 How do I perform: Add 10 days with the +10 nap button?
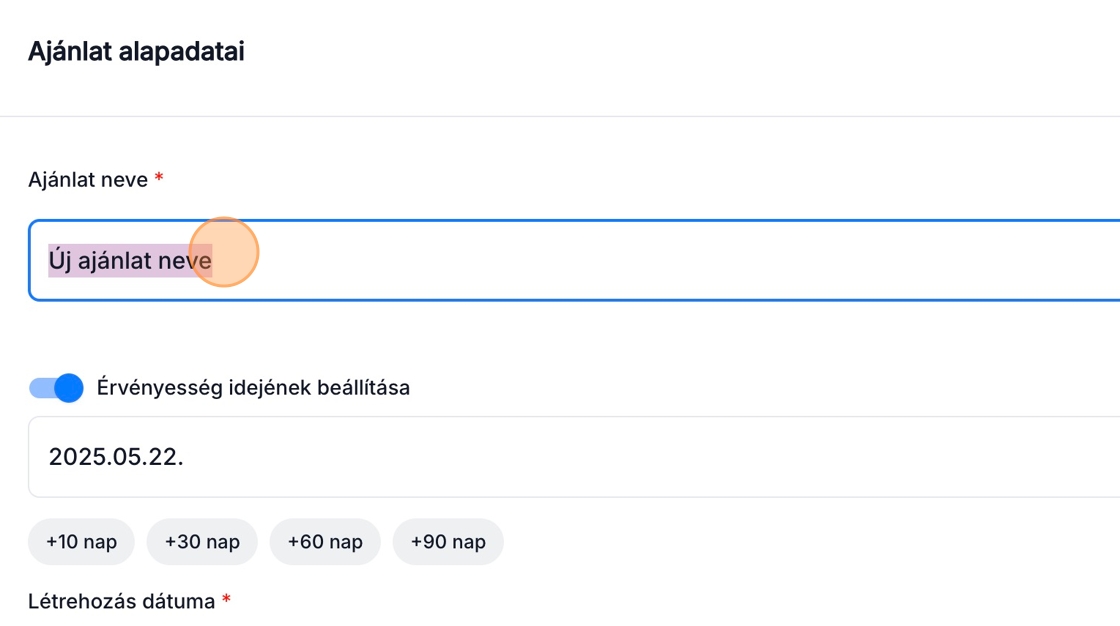click(x=81, y=542)
